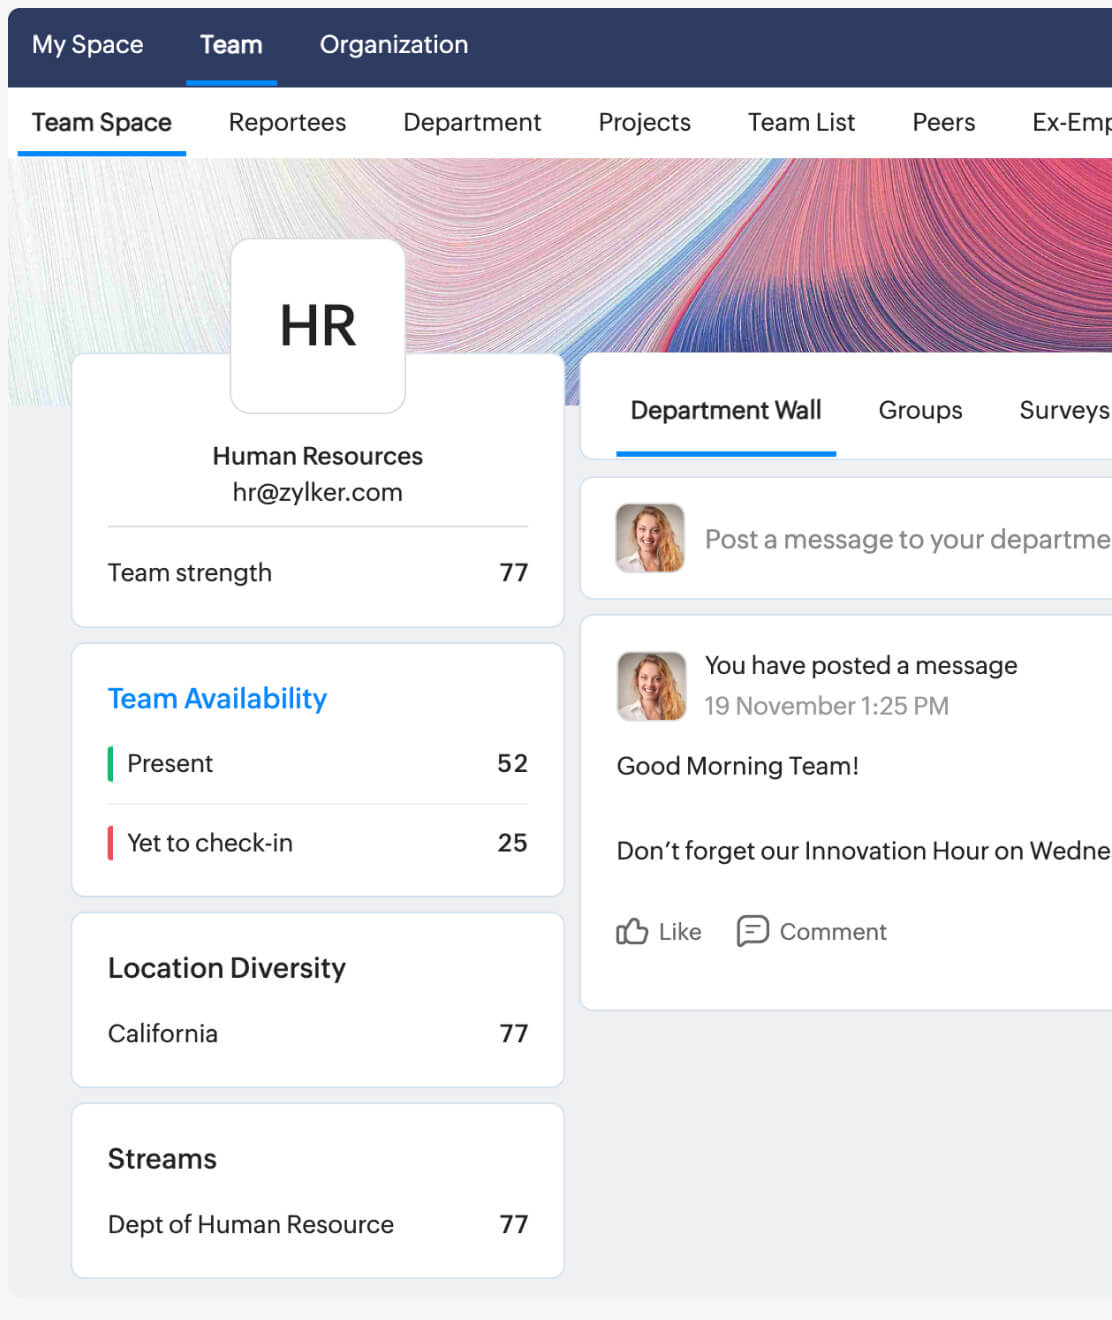
Task: Switch to the Organization tab
Action: tap(393, 45)
